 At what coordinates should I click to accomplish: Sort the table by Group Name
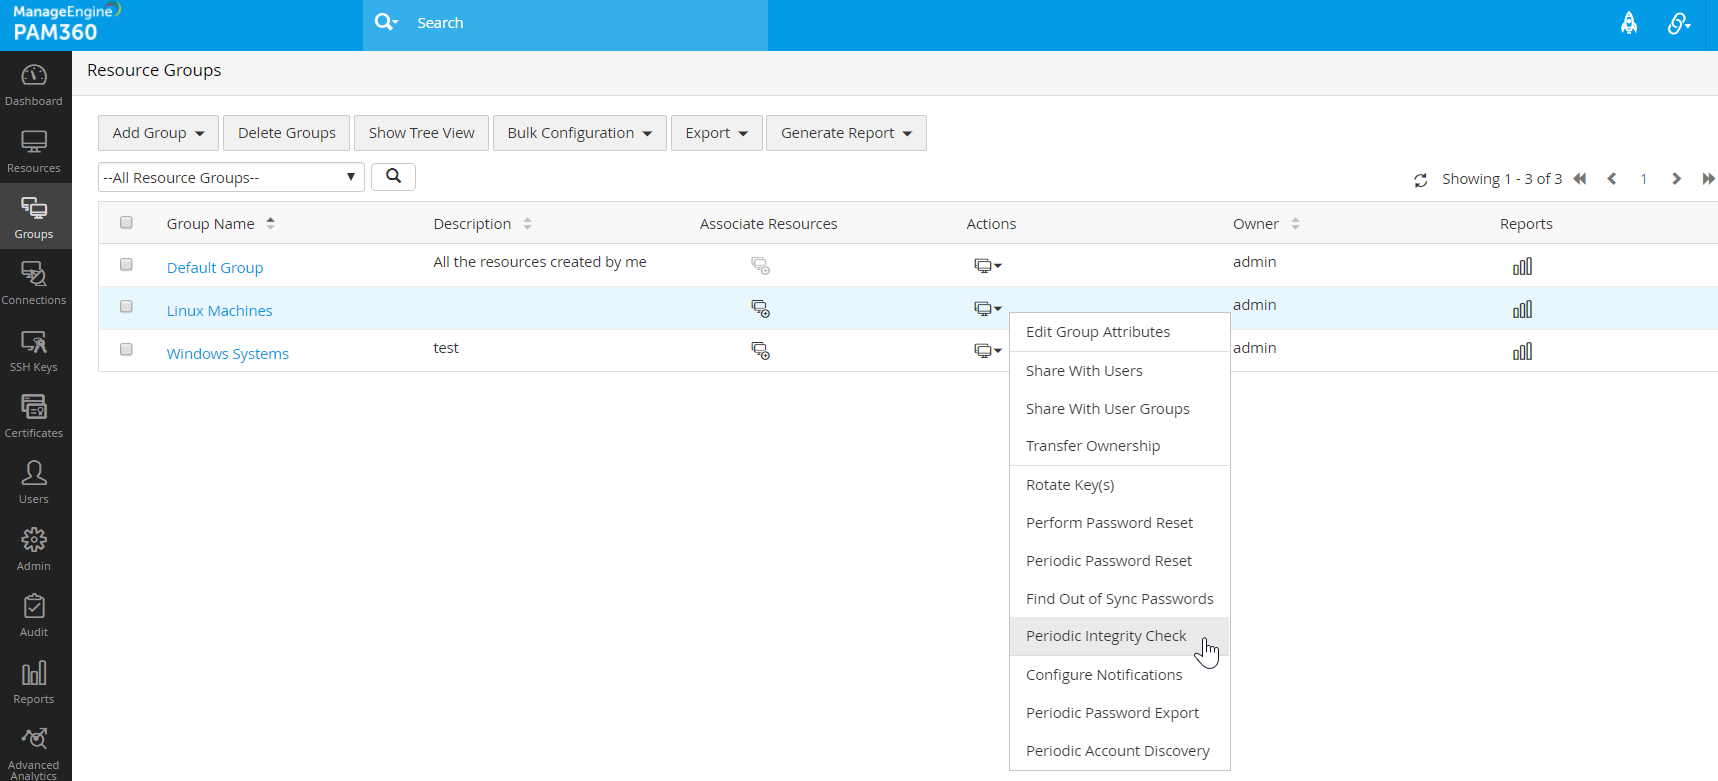pyautogui.click(x=211, y=224)
